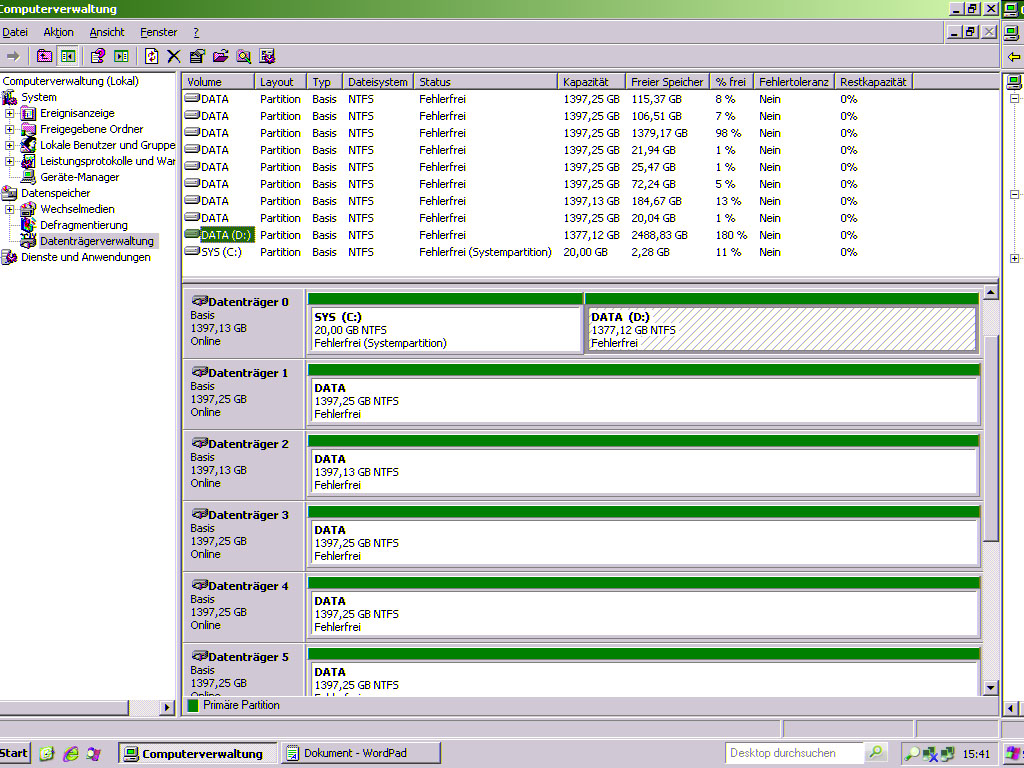Click the refresh toolbar icon
The height and width of the screenshot is (768, 1024).
point(151,56)
